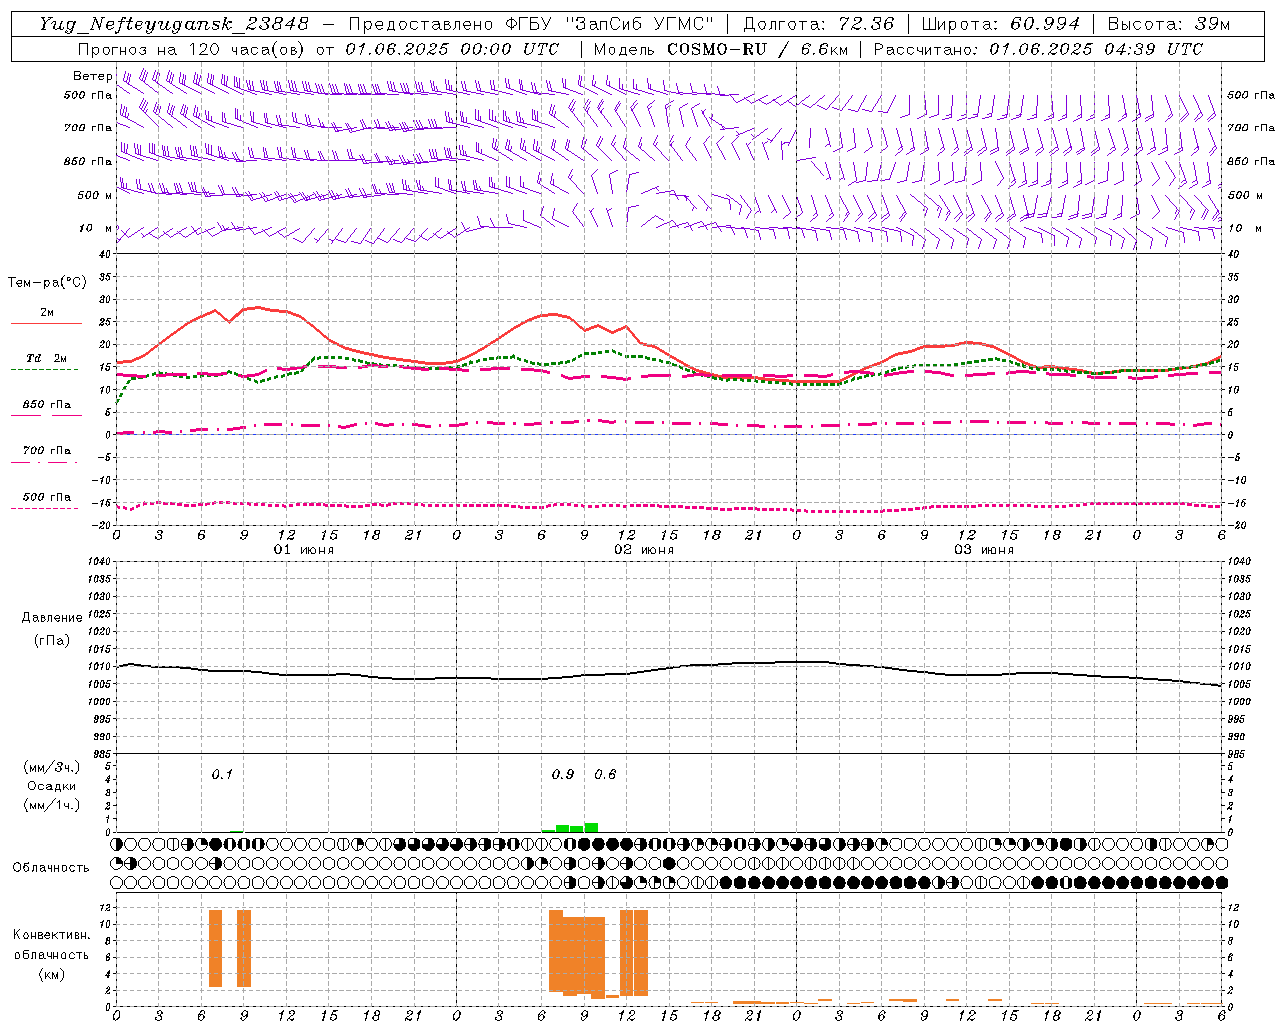Click the Тем-ра(°C) temperature panel label
1280x1024 pixels.
tap(47, 283)
